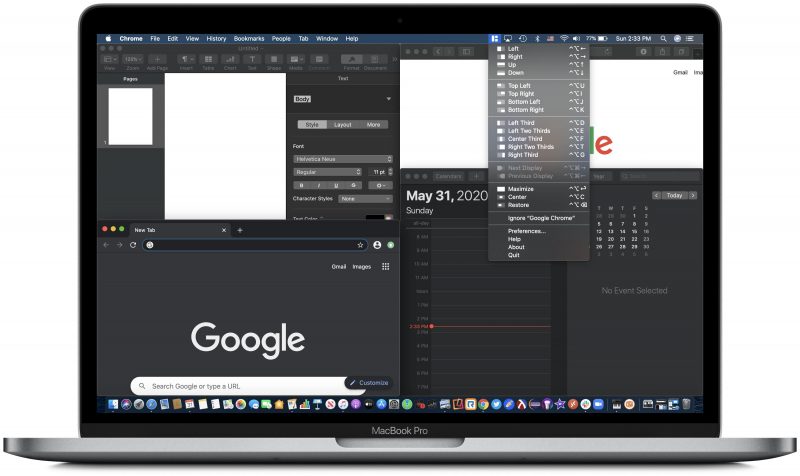
Task: Open the Media dropdown in the Pages toolbar
Action: tap(296, 60)
